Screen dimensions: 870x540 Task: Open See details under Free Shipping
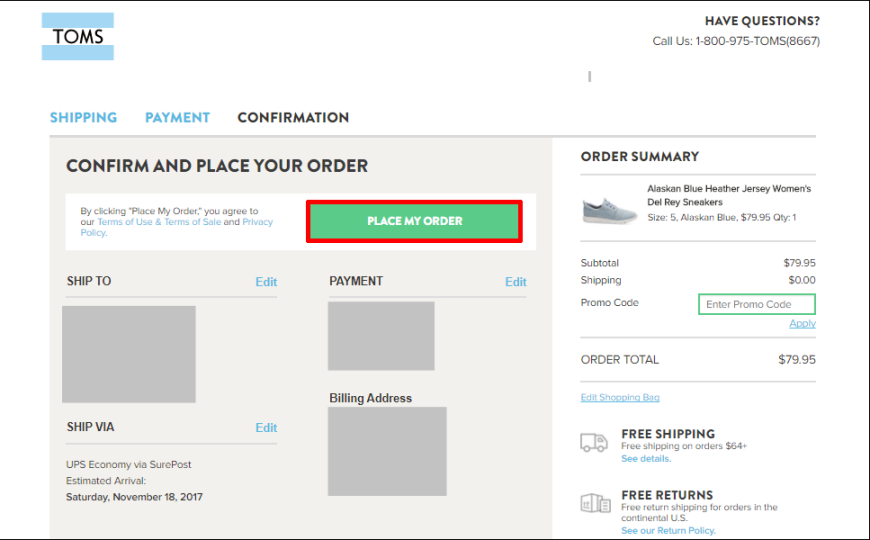point(646,459)
